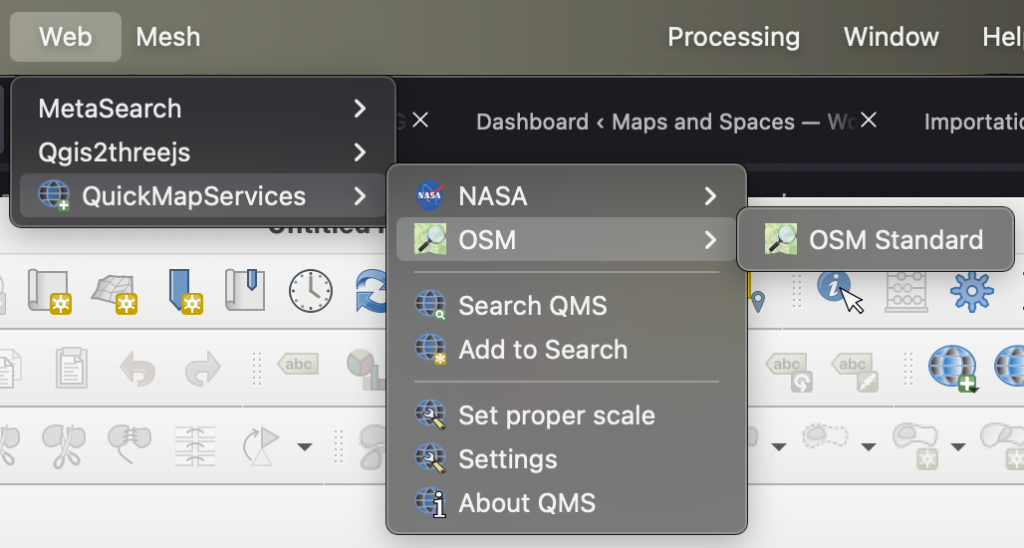Add OSM Standard basemap layer
The image size is (1024, 548).
[875, 240]
